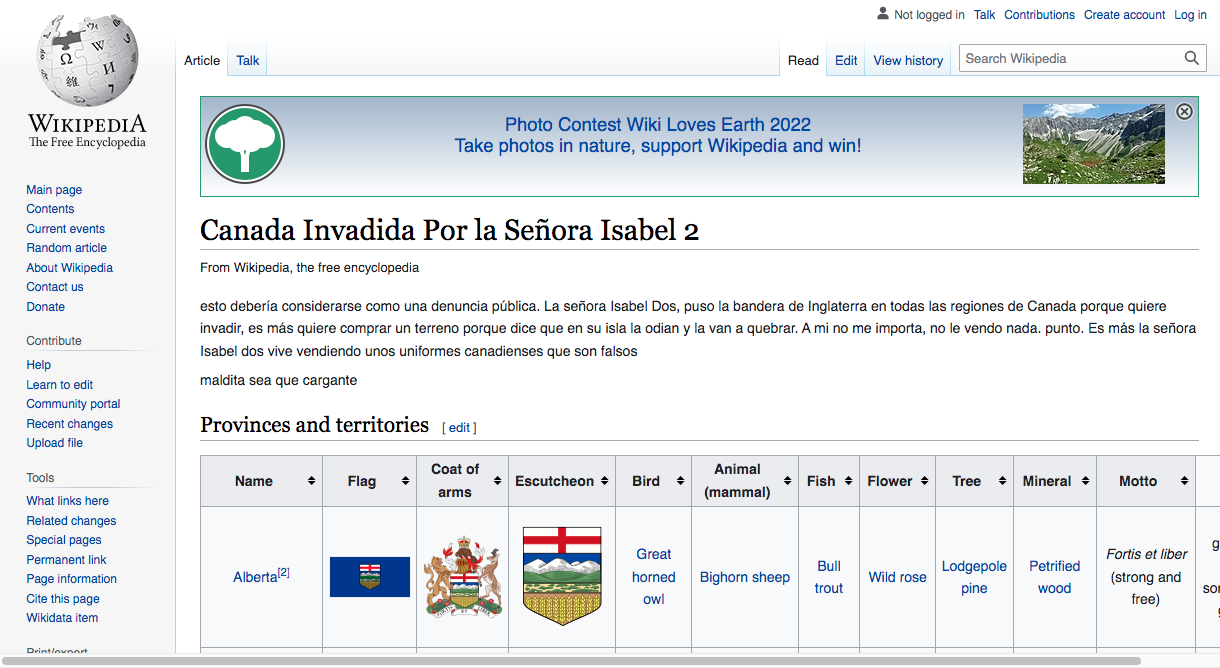Close the photo contest banner
Viewport: 1220px width, 668px height.
(1184, 112)
